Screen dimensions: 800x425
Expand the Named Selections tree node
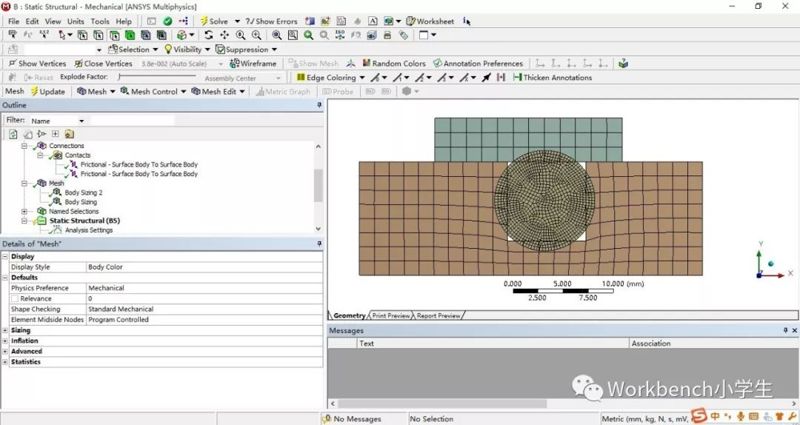pyautogui.click(x=24, y=211)
